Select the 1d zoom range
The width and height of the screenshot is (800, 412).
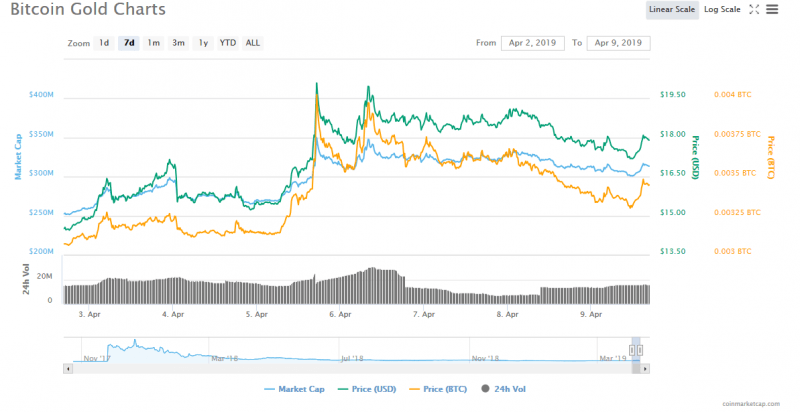pos(104,43)
